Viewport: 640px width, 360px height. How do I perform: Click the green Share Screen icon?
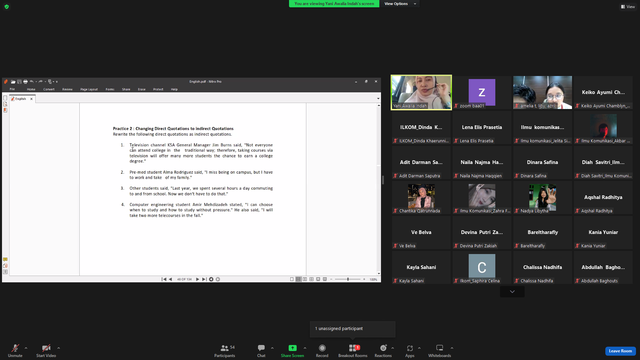[x=292, y=348]
